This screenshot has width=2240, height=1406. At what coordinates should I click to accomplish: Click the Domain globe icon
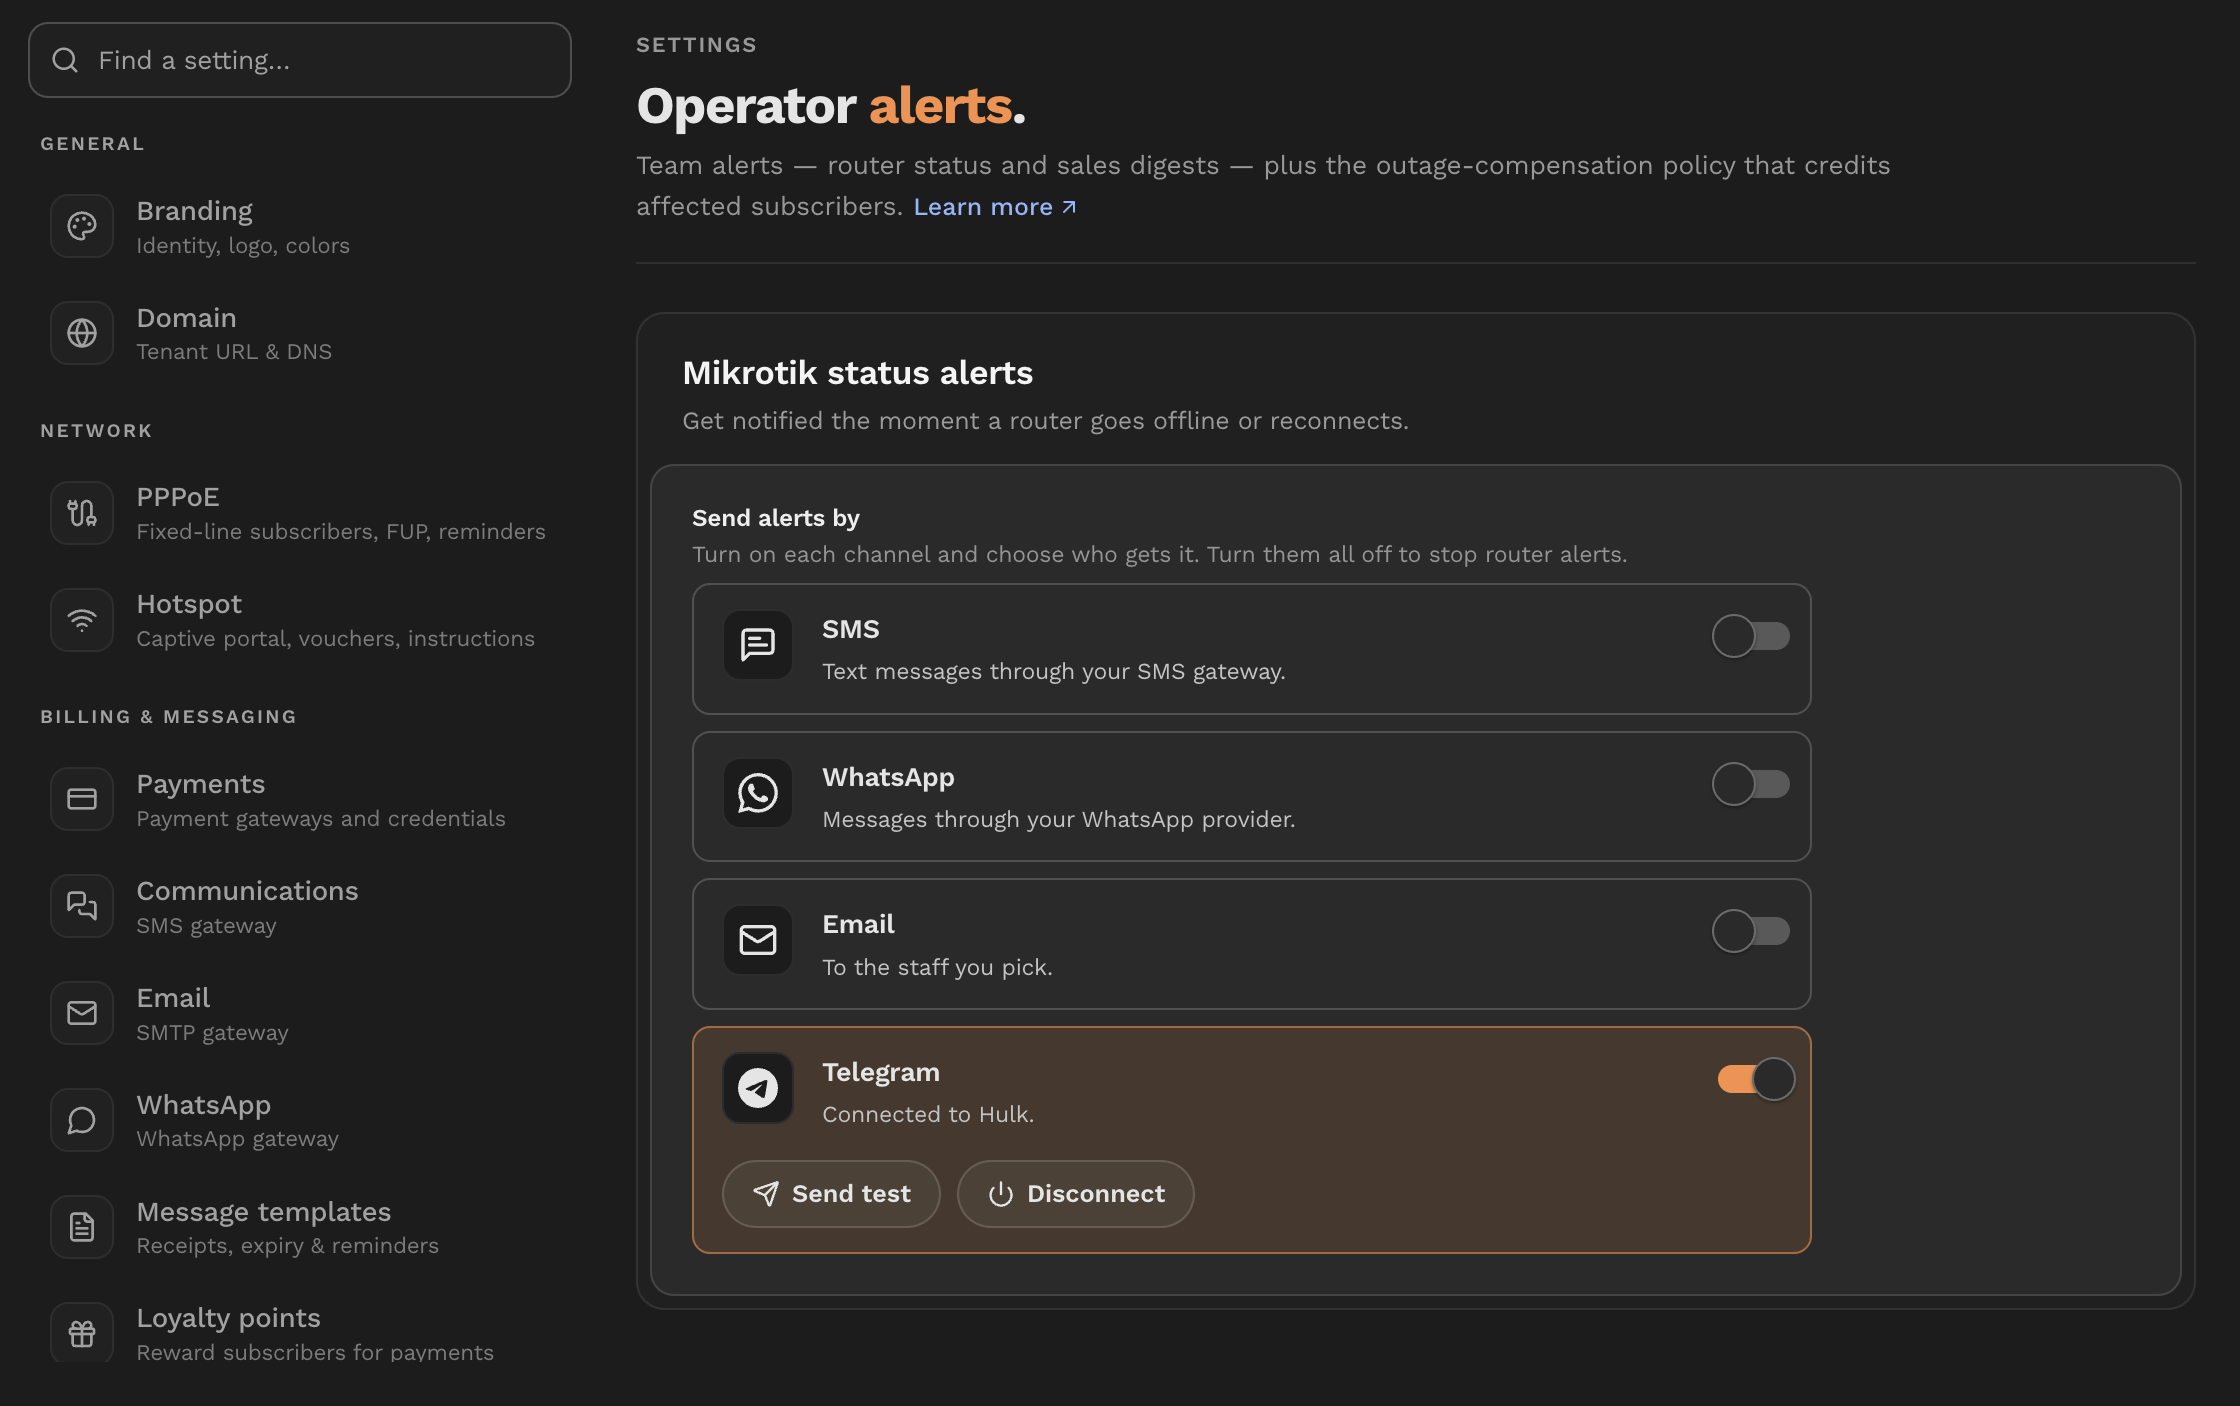(82, 333)
